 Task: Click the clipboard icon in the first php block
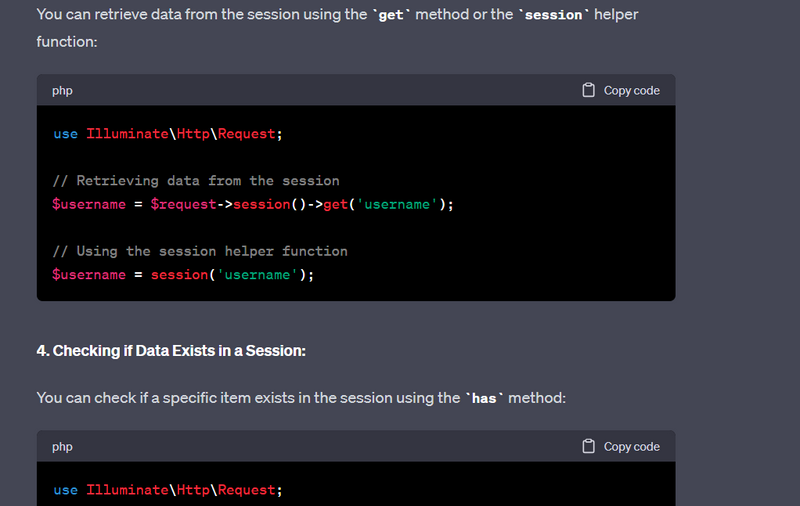pyautogui.click(x=588, y=90)
